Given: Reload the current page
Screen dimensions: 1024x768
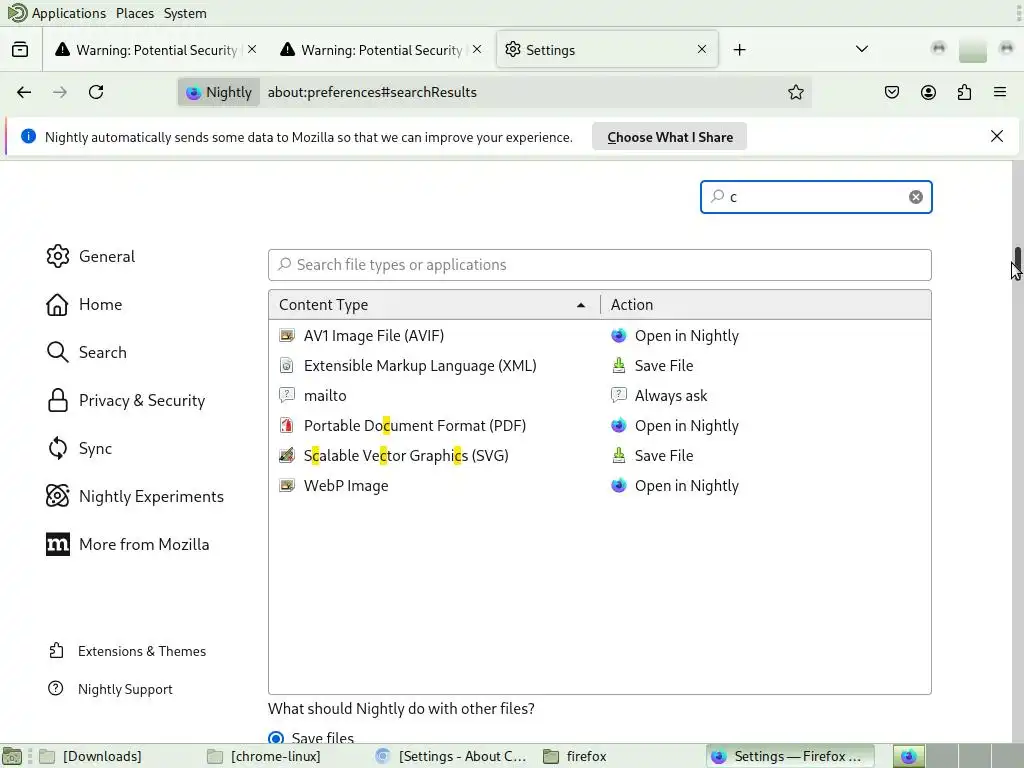Looking at the screenshot, I should (x=96, y=92).
